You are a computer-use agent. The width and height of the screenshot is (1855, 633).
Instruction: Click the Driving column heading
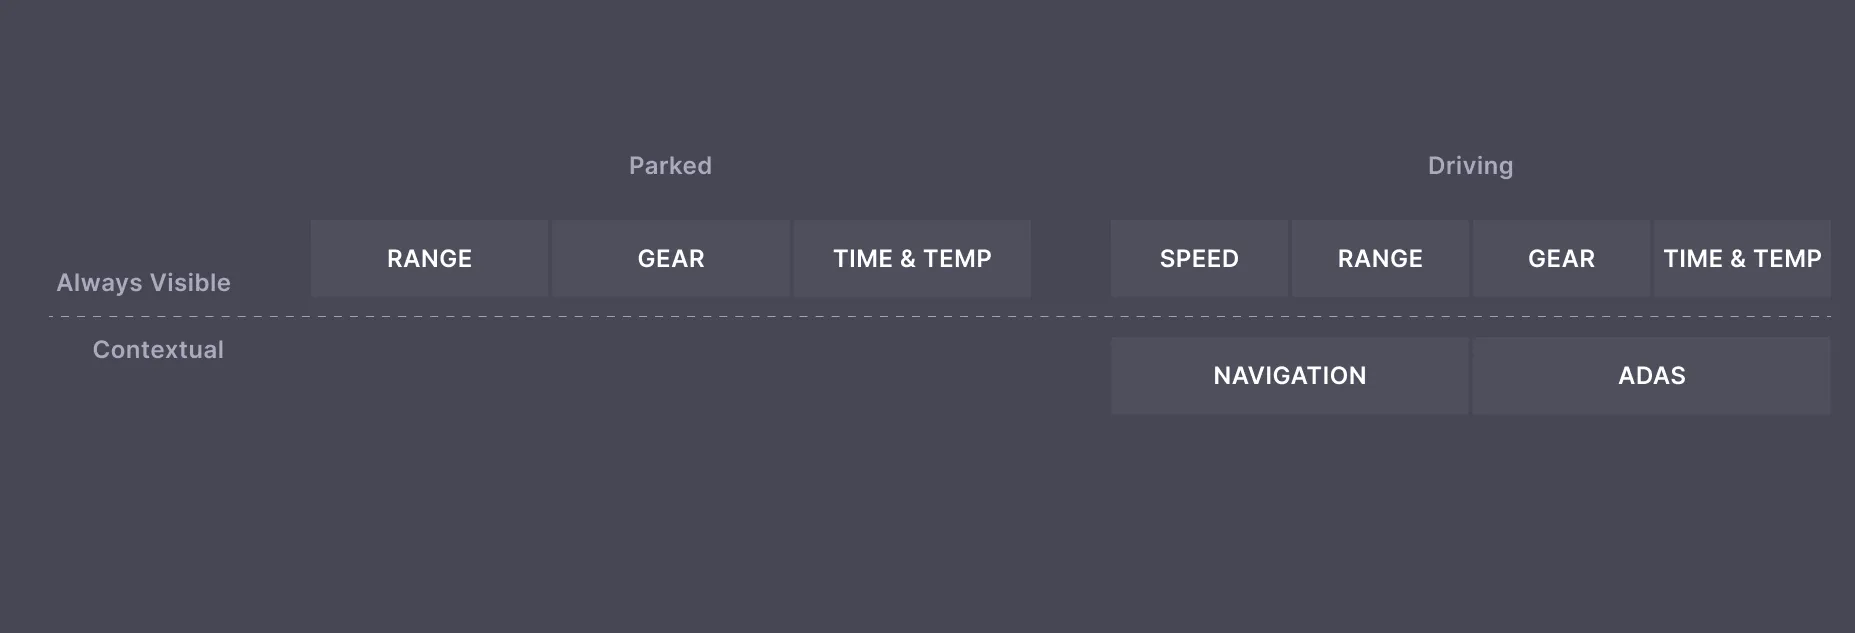point(1470,166)
